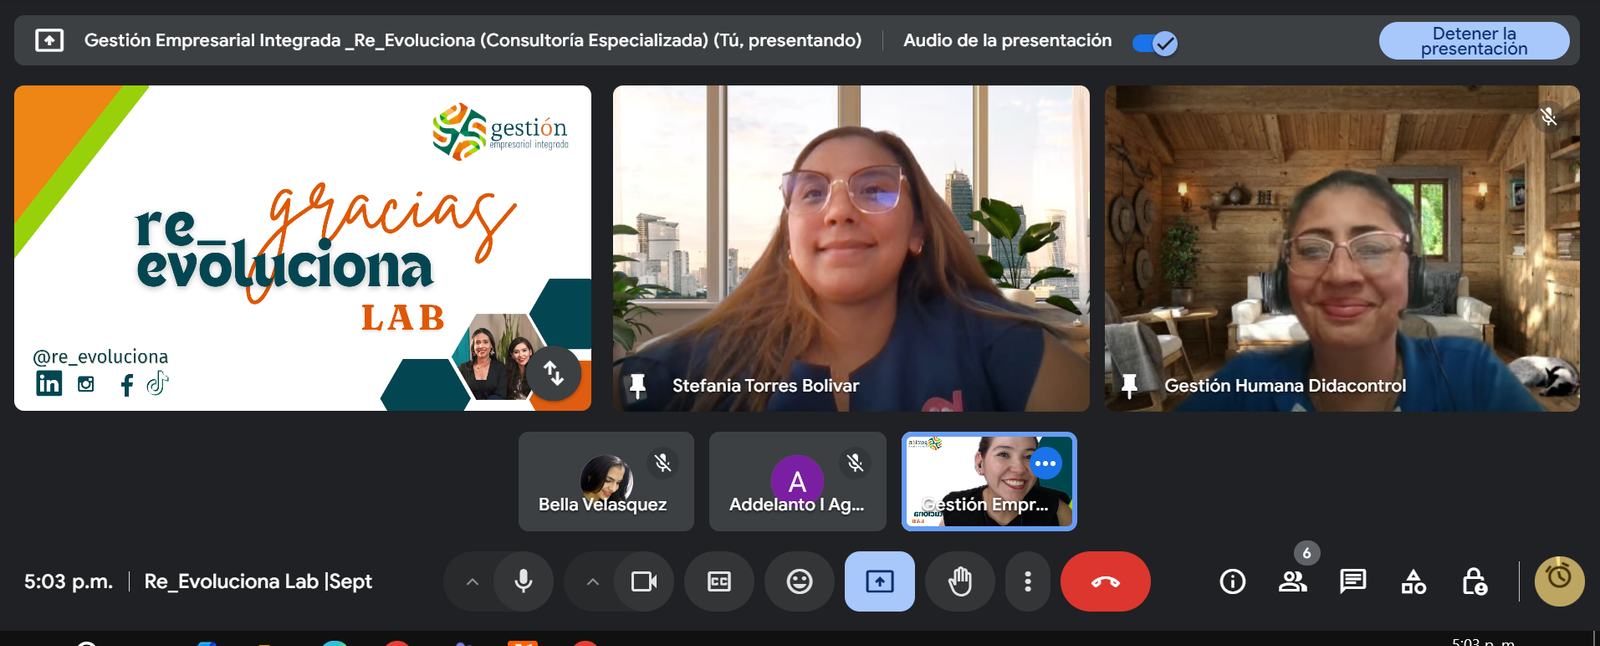The width and height of the screenshot is (1600, 646).
Task: Click the highlighted present screen button
Action: click(880, 581)
